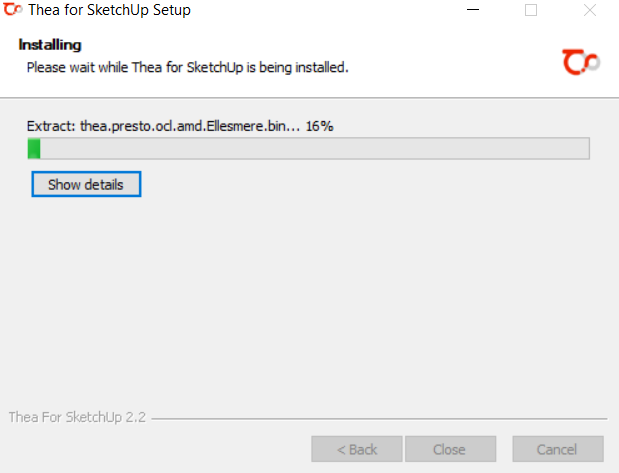Click the greyed-out Close button at the bottom
Screen dimensions: 619x473
(450, 449)
